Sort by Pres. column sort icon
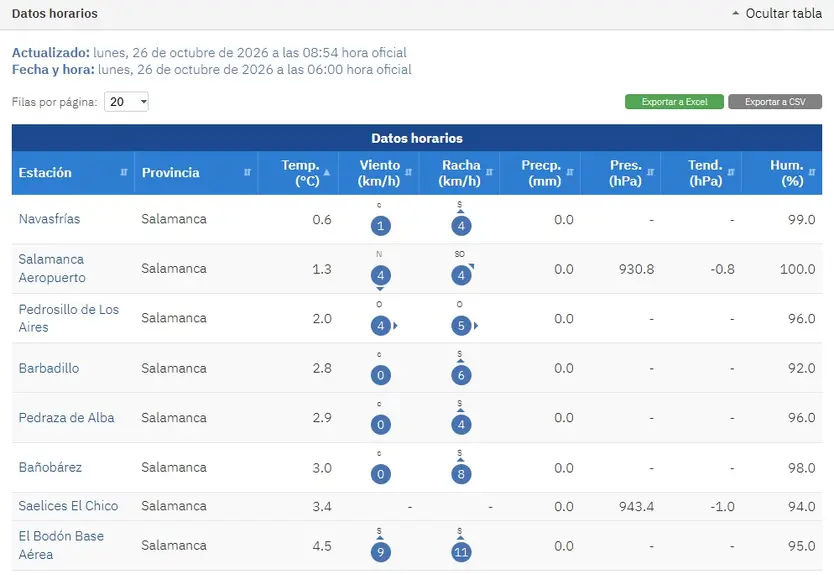 tap(650, 172)
